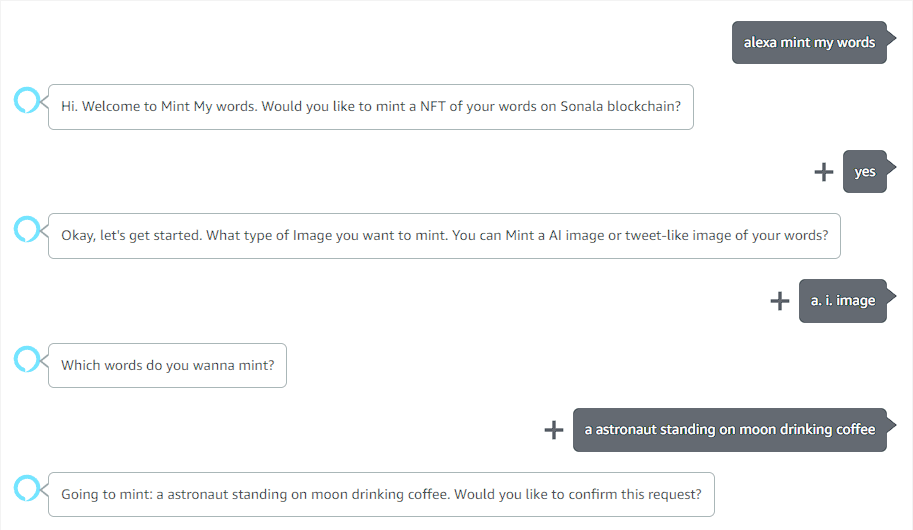Image resolution: width=913 pixels, height=530 pixels.
Task: Open the 'Okay, let's get started' response bubble
Action: click(444, 236)
